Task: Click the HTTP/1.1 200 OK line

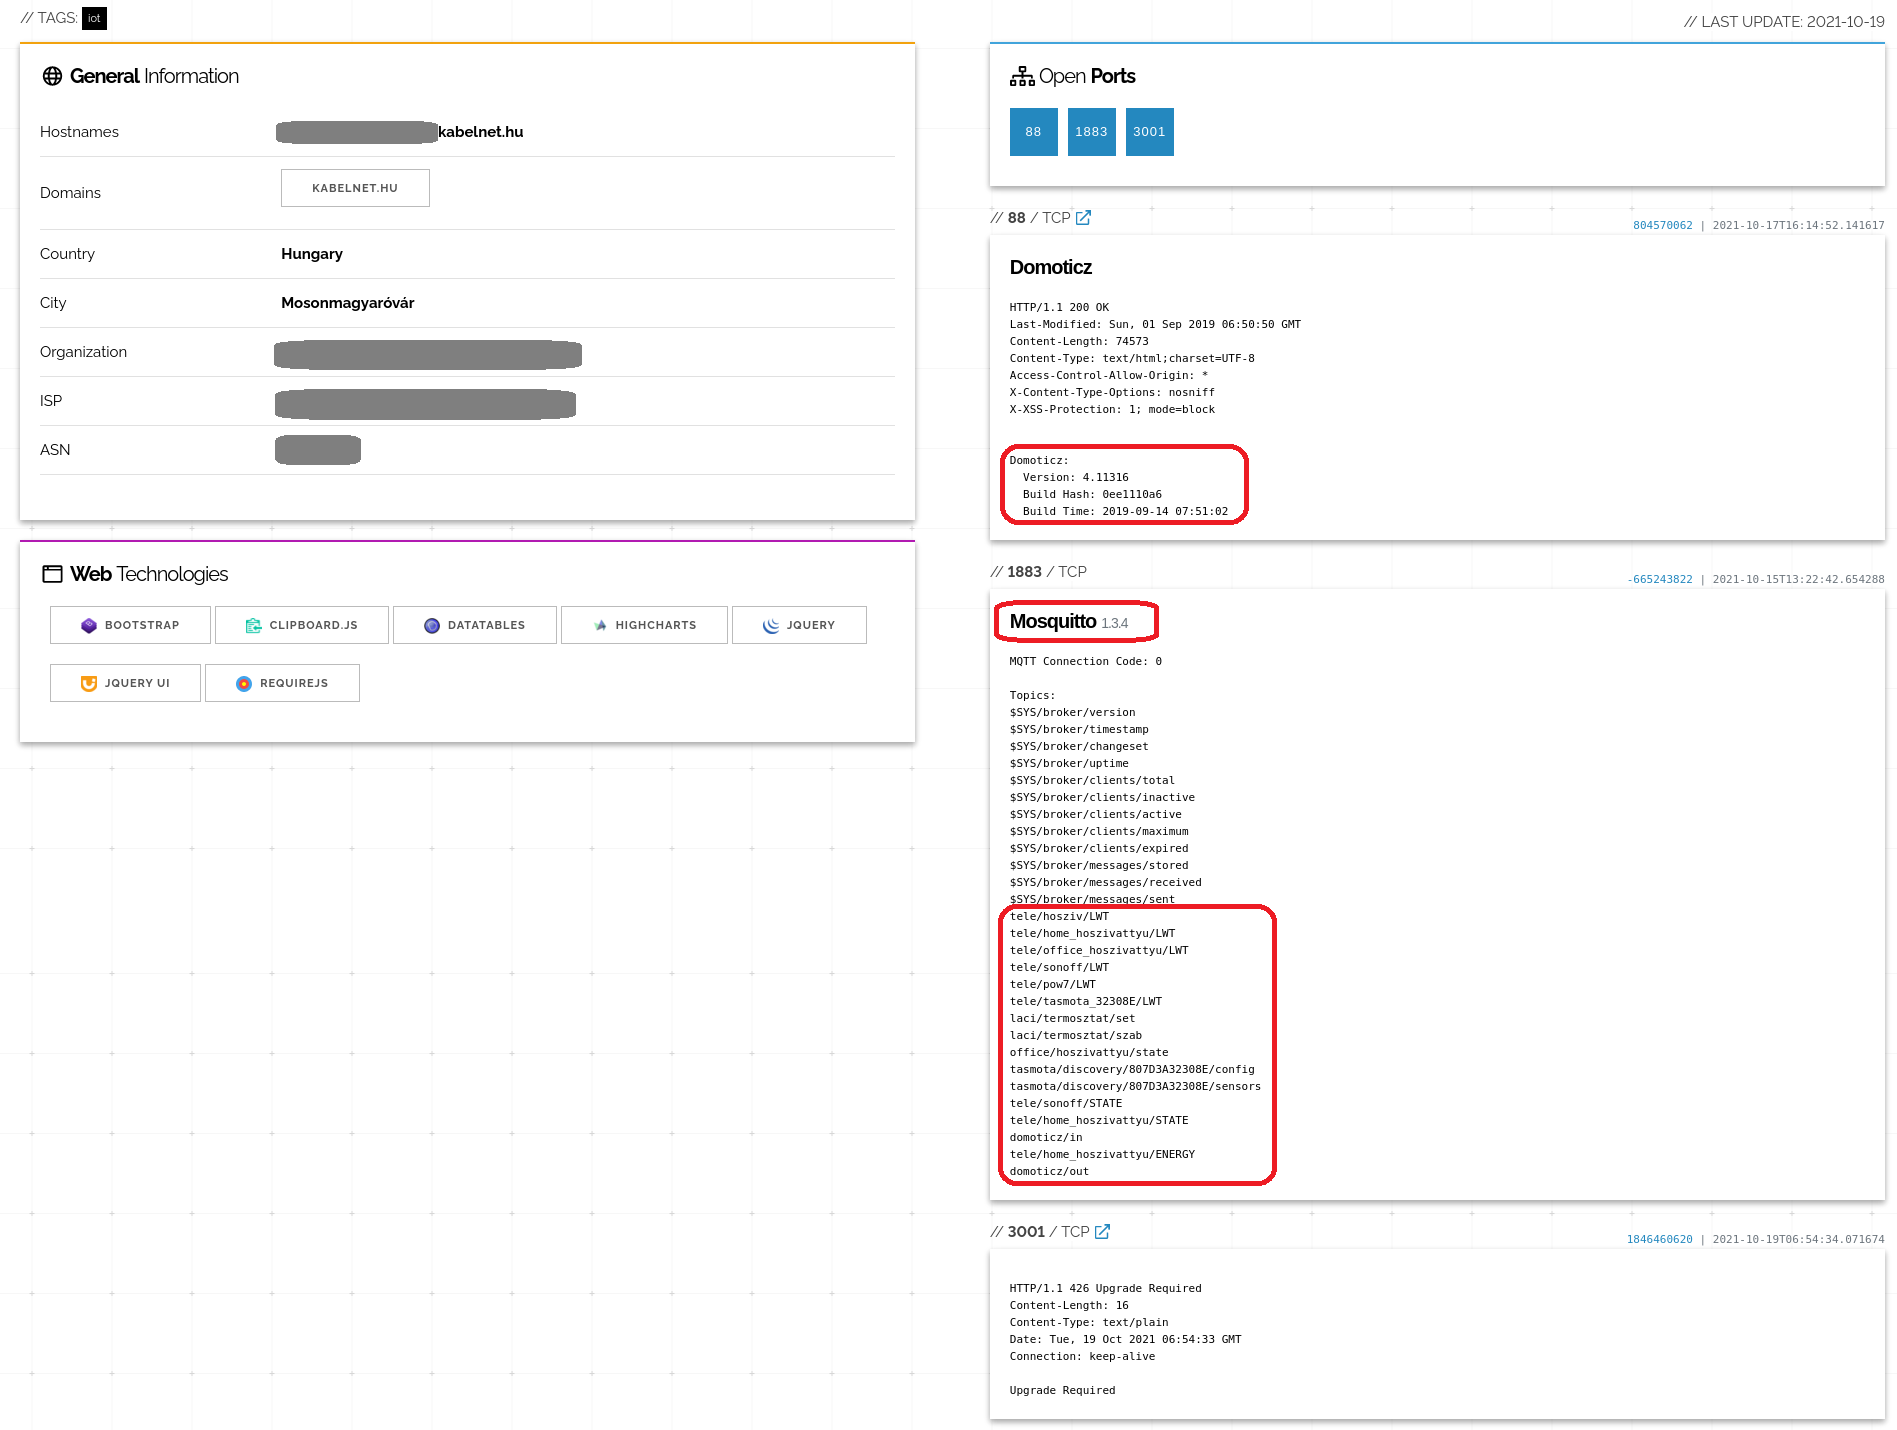Action: (1059, 307)
